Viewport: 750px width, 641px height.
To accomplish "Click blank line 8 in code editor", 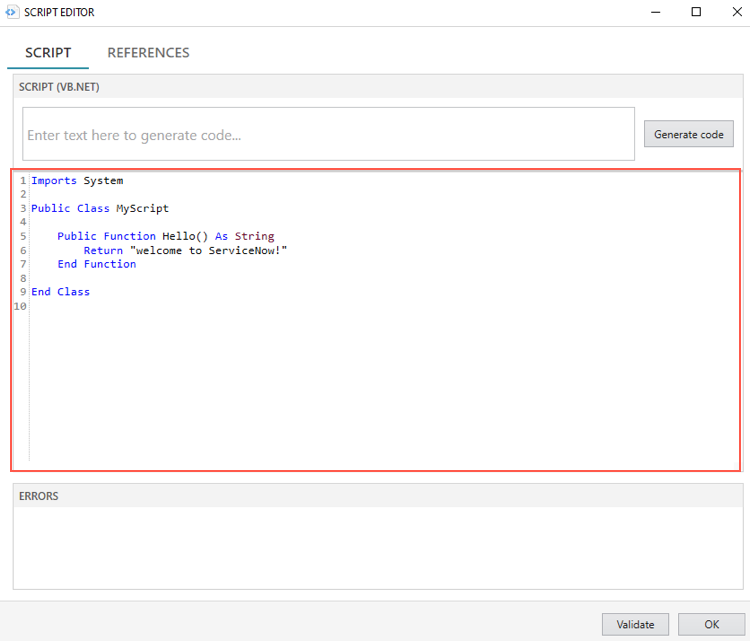I will point(383,278).
